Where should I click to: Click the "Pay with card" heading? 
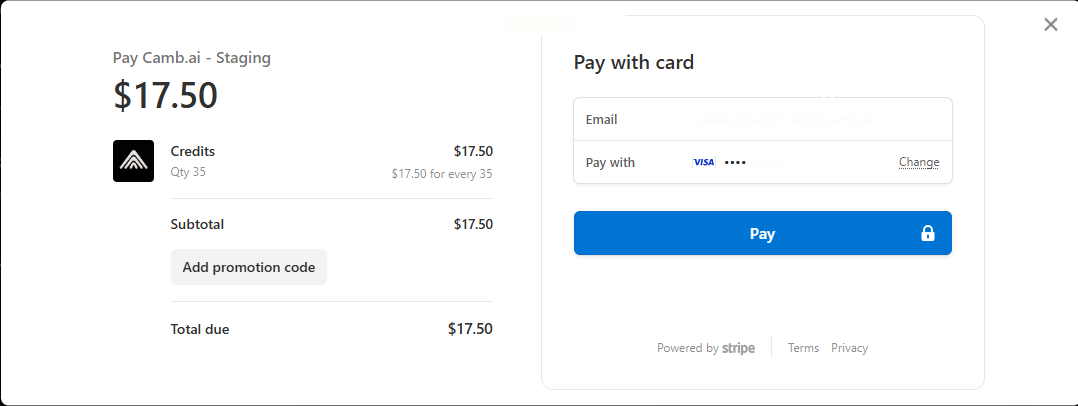633,63
